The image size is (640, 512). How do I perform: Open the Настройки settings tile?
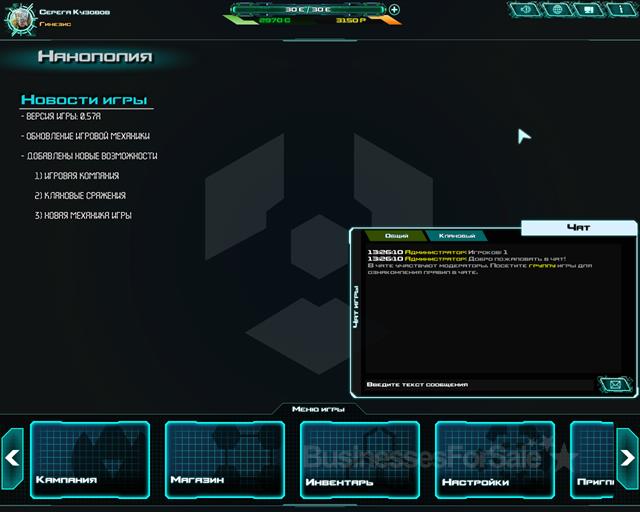[x=495, y=459]
